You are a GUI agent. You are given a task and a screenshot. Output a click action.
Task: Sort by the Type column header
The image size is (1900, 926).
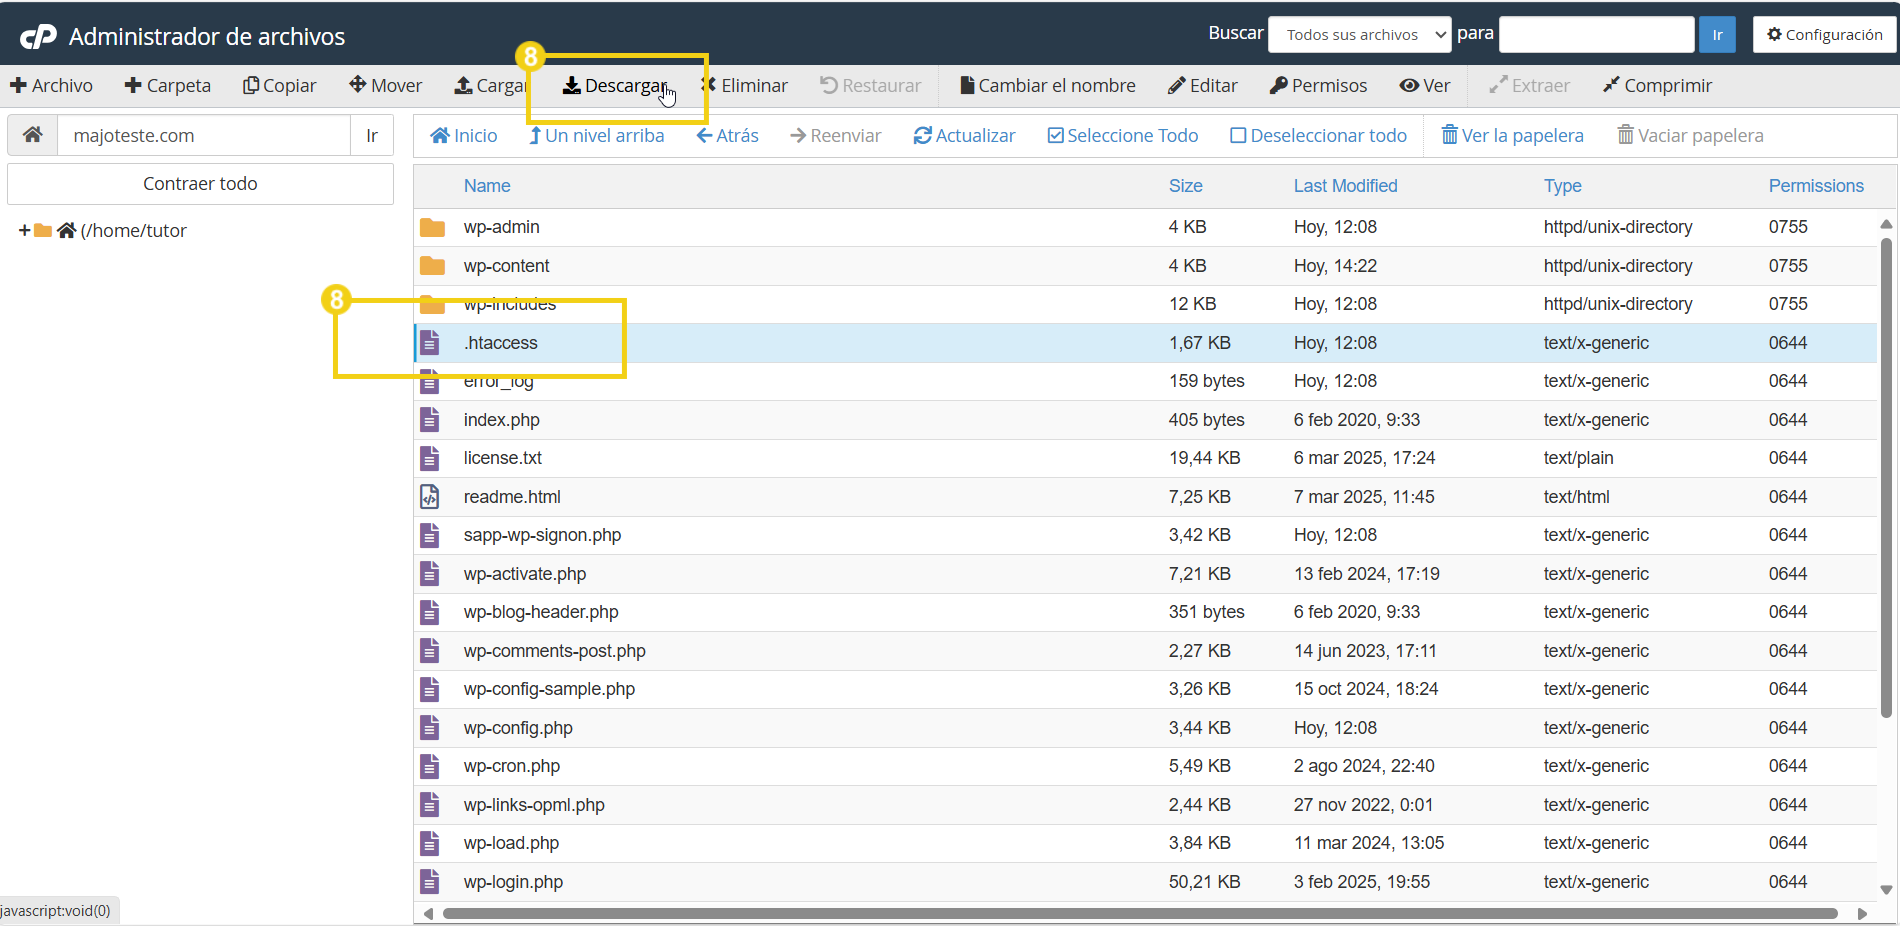[x=1563, y=186]
